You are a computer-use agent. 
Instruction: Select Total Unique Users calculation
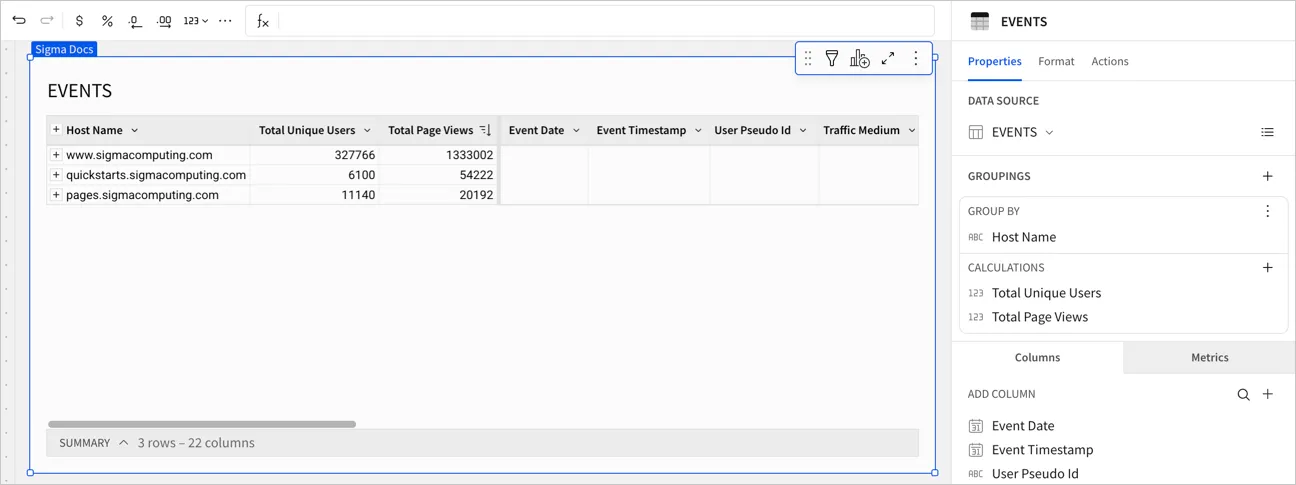pyautogui.click(x=1046, y=293)
